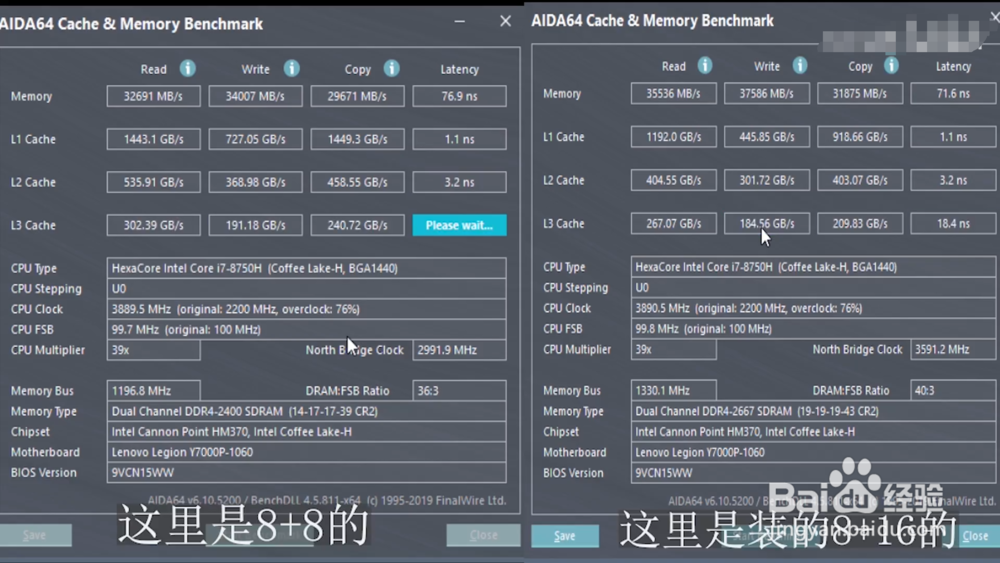Click L2 Cache Write 301.72 GB/s value
The height and width of the screenshot is (563, 1000).
767,180
